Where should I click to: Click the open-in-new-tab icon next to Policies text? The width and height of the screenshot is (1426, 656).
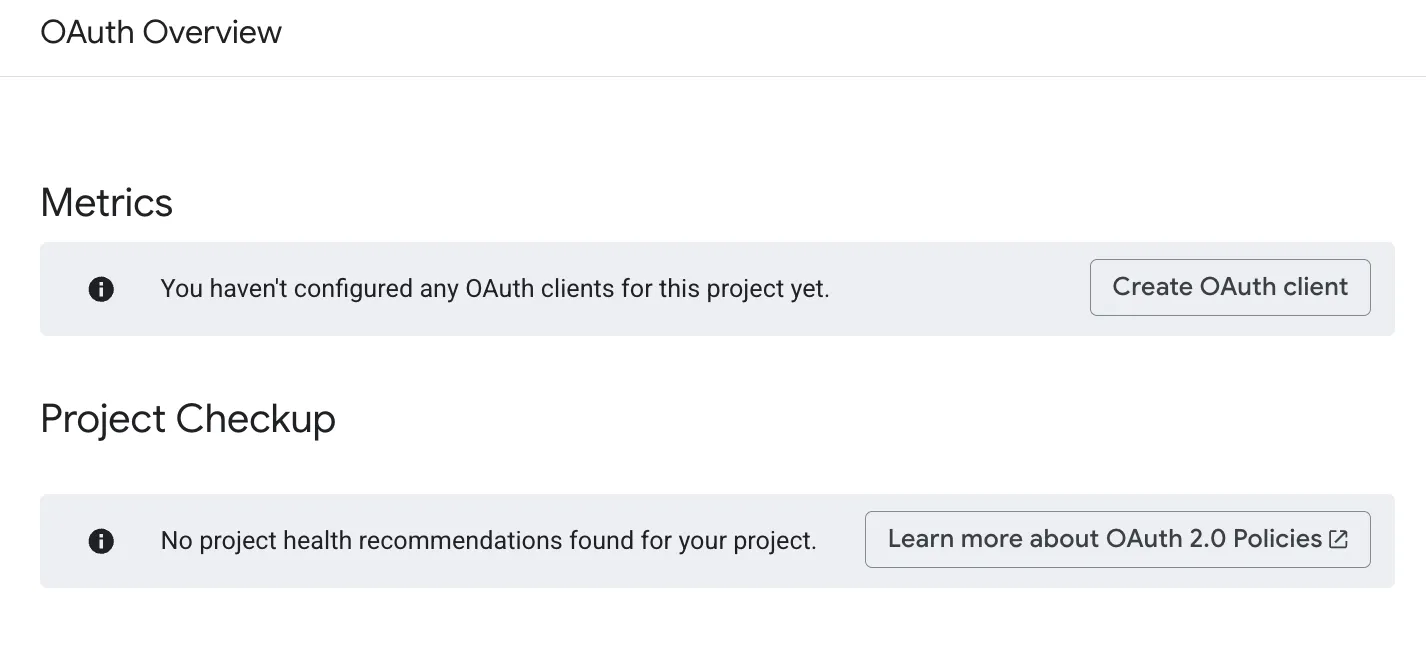click(x=1338, y=539)
